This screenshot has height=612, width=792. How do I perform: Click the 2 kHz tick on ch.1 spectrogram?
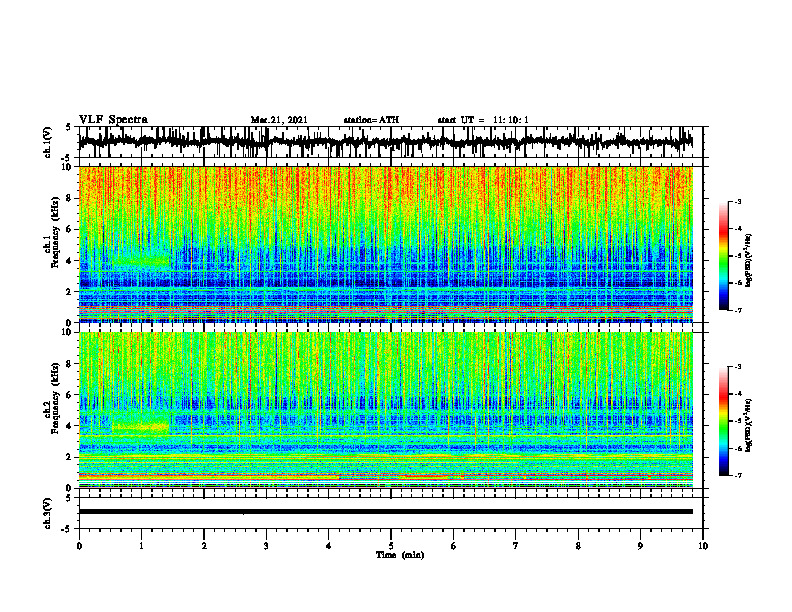pyautogui.click(x=70, y=291)
